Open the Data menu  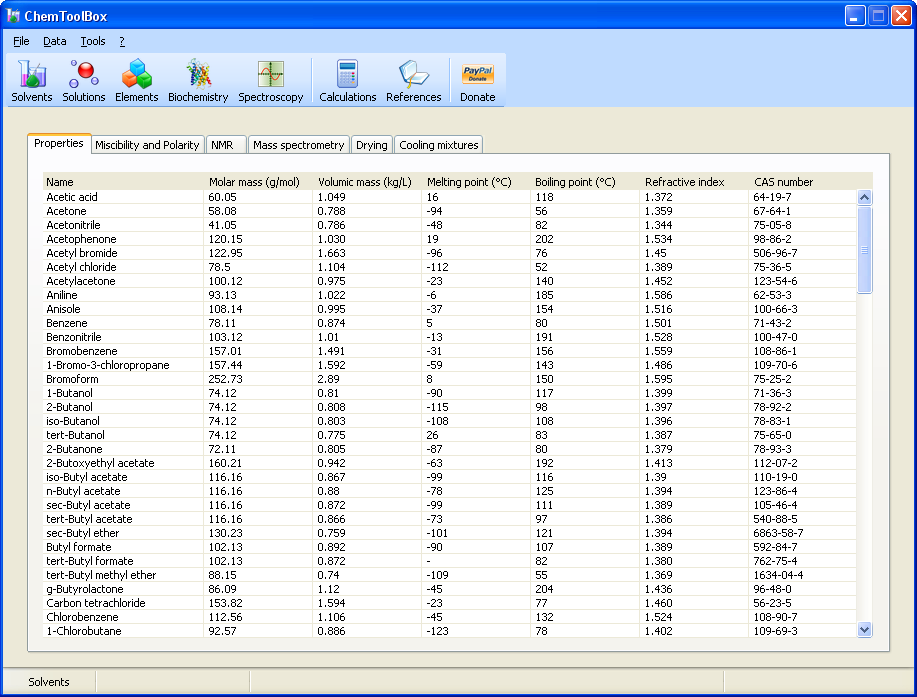coord(54,41)
